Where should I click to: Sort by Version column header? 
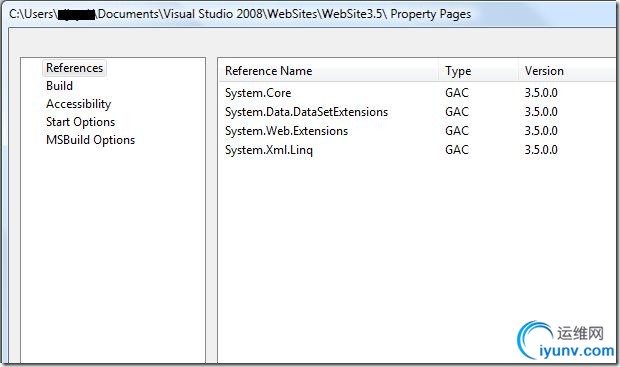pyautogui.click(x=569, y=71)
